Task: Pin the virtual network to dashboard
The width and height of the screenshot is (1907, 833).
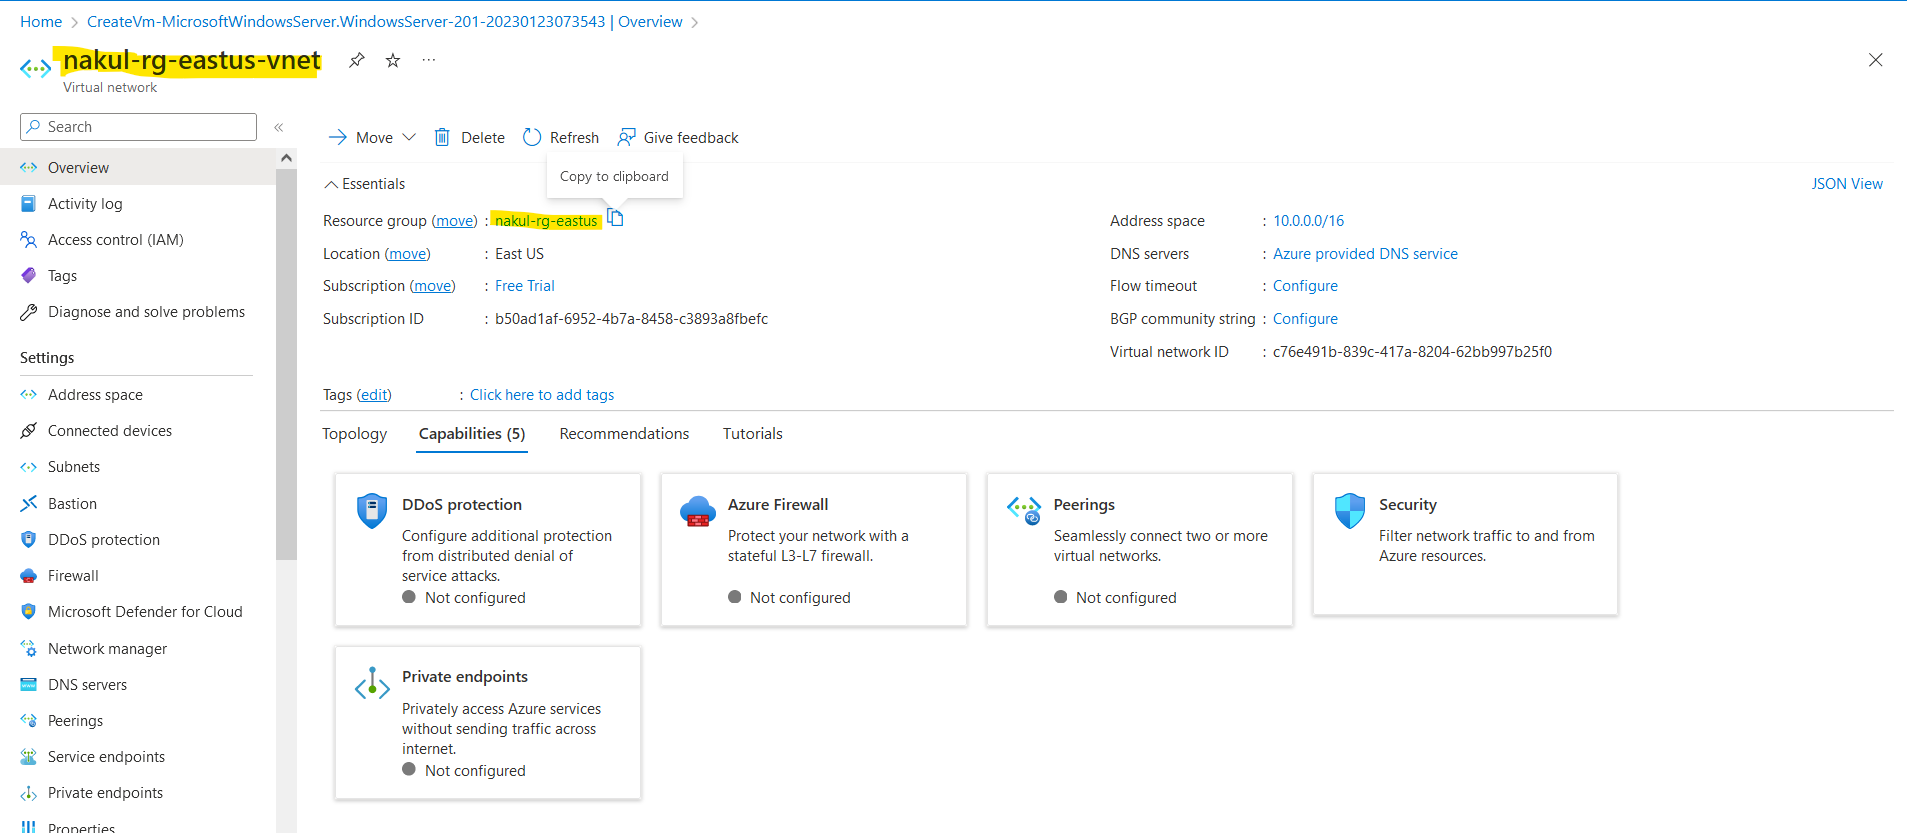Action: [x=356, y=60]
